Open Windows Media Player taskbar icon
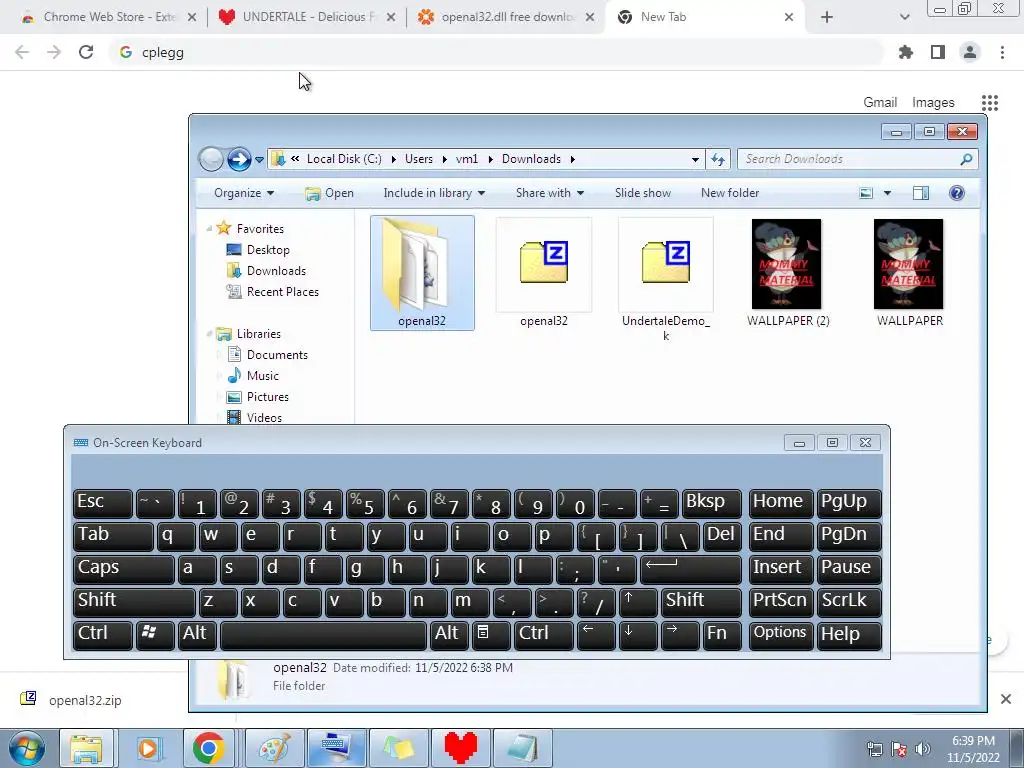 click(x=148, y=748)
